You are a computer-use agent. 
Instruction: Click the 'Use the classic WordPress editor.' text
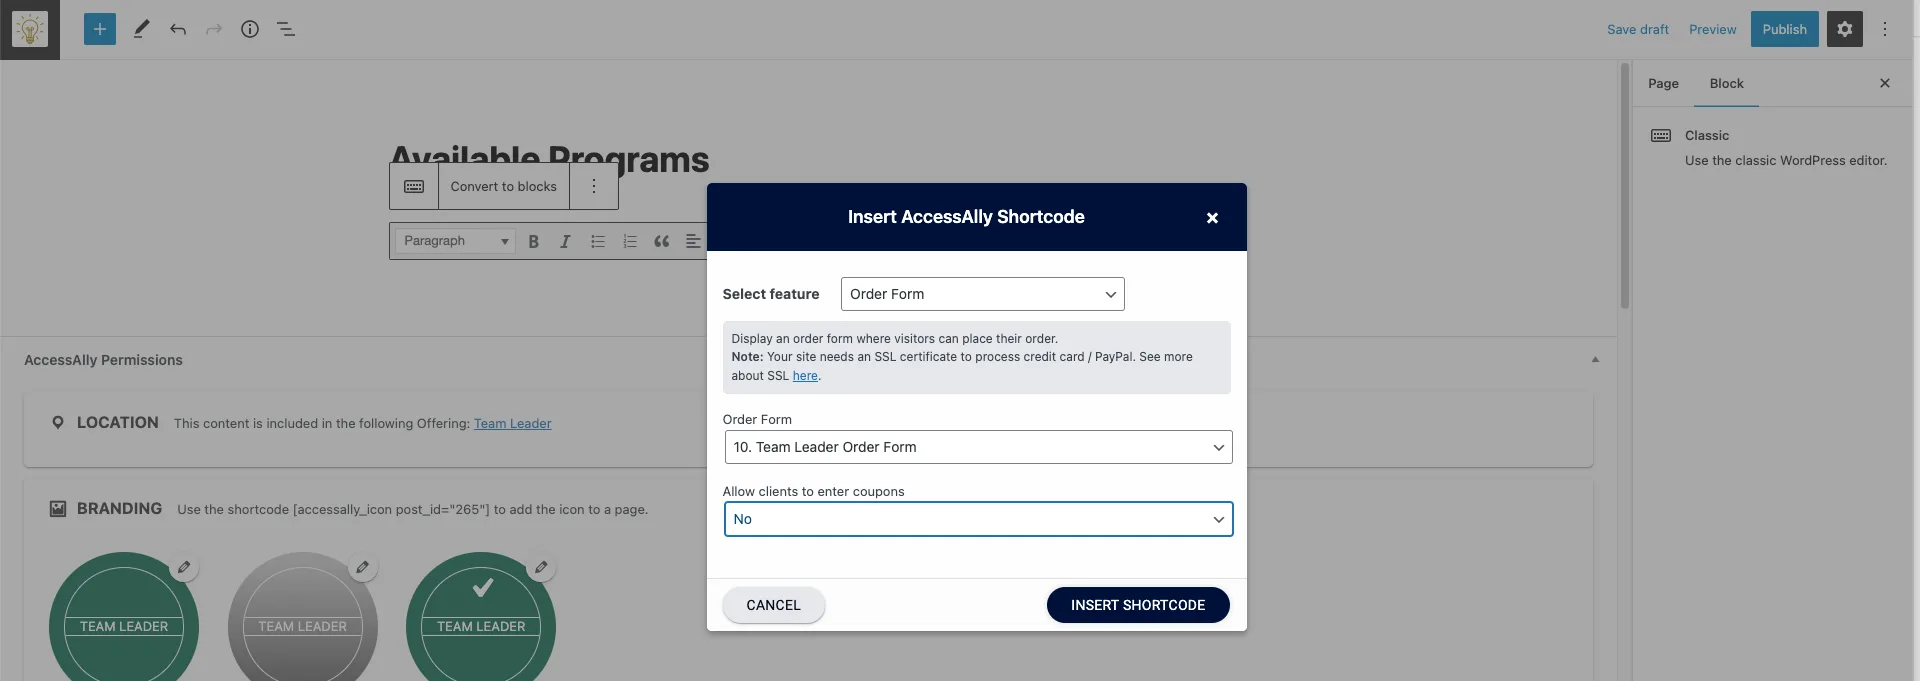[x=1785, y=161]
